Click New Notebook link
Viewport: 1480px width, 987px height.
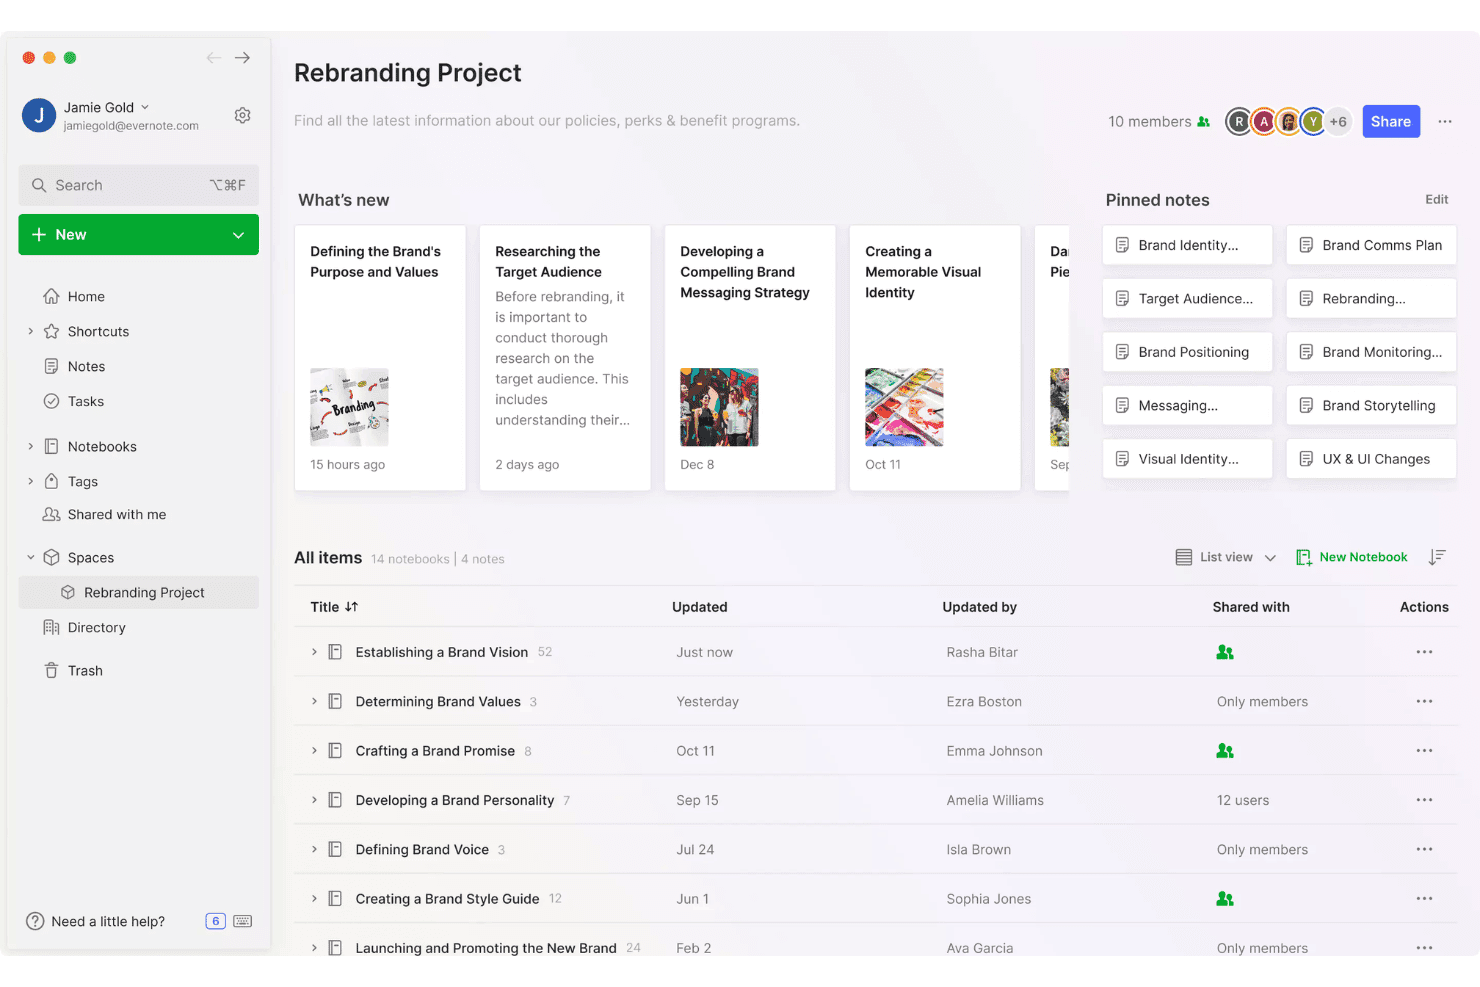click(1352, 557)
